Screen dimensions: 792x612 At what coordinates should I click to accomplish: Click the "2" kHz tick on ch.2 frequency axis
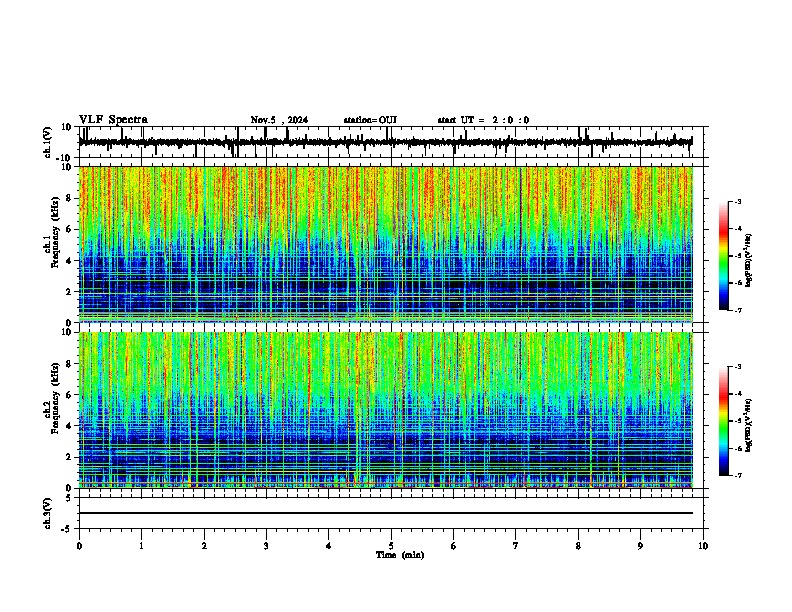pyautogui.click(x=71, y=457)
